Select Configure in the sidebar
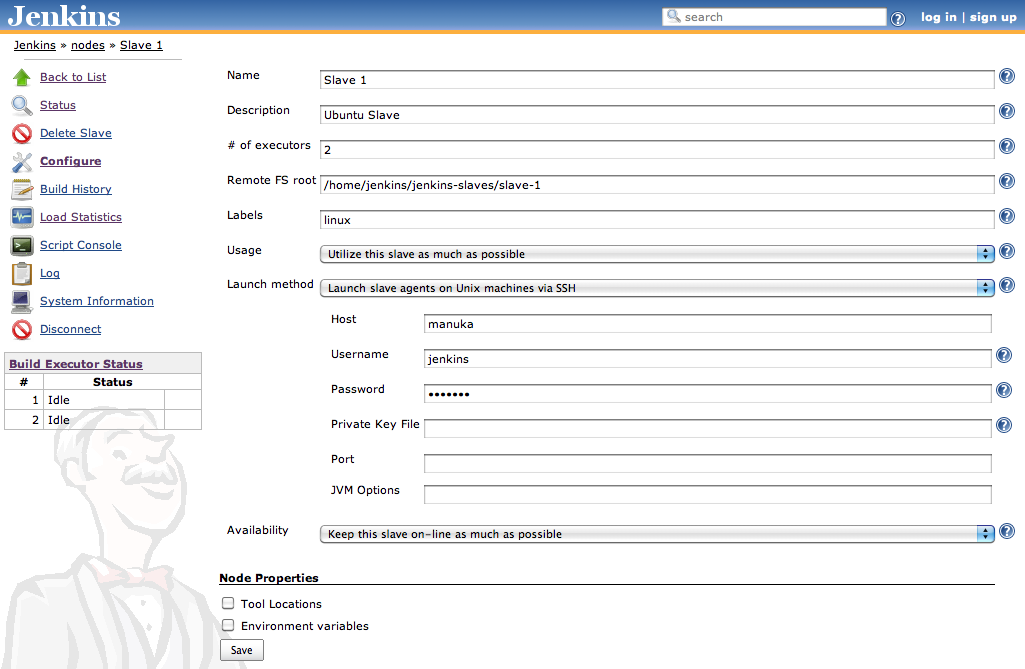This screenshot has height=669, width=1025. (71, 162)
